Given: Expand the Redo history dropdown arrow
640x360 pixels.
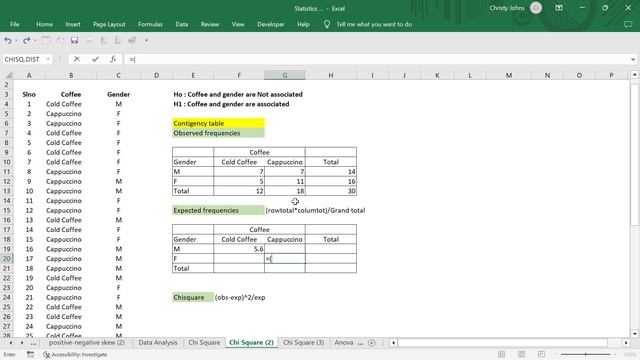Looking at the screenshot, I should point(35,40).
